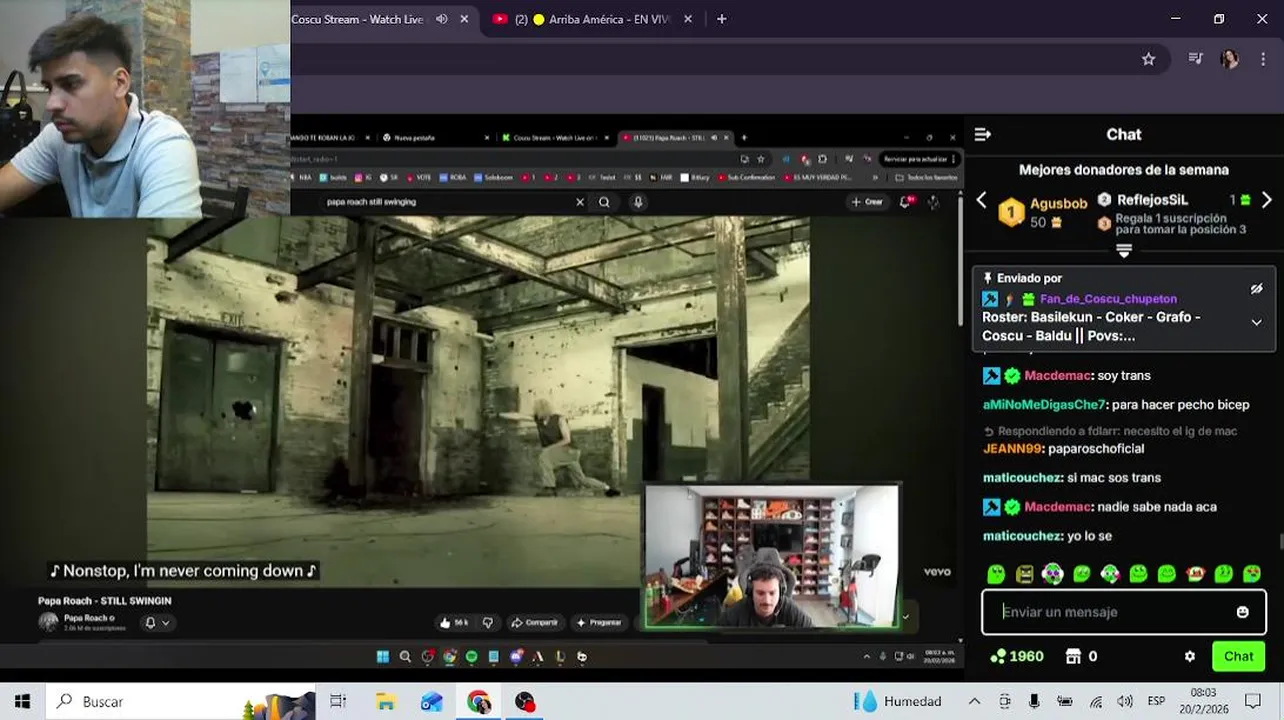Open Chrome from the taskbar

tap(479, 702)
